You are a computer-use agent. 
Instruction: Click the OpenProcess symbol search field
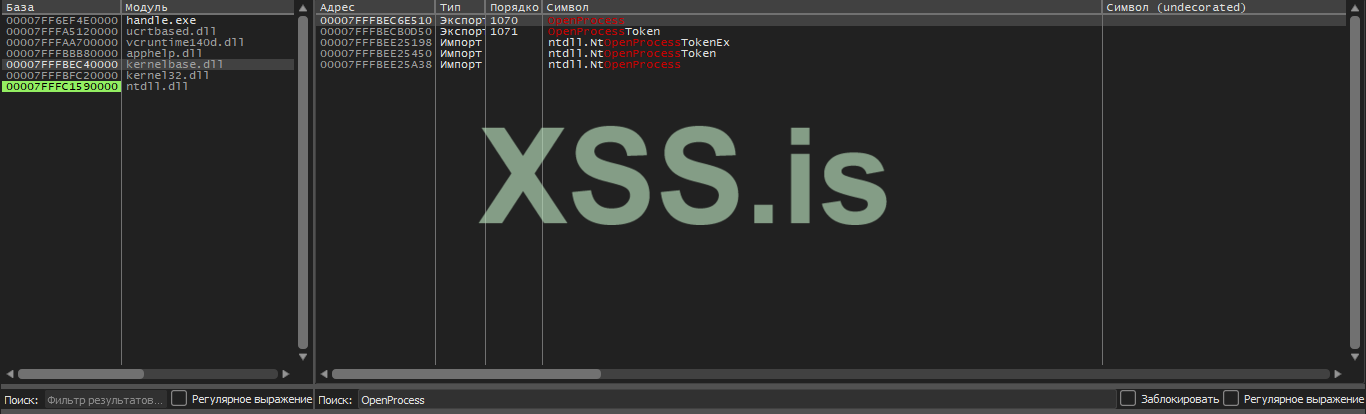[x=736, y=400]
